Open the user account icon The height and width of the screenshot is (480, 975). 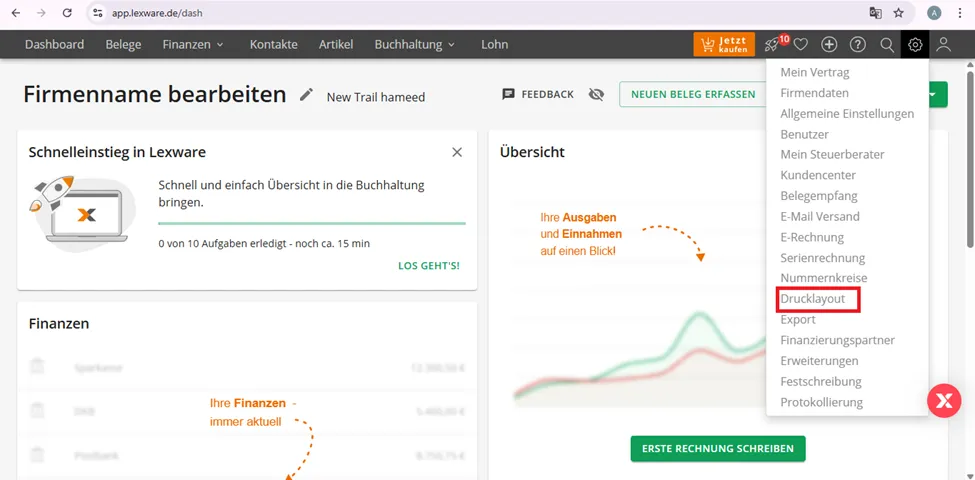944,45
